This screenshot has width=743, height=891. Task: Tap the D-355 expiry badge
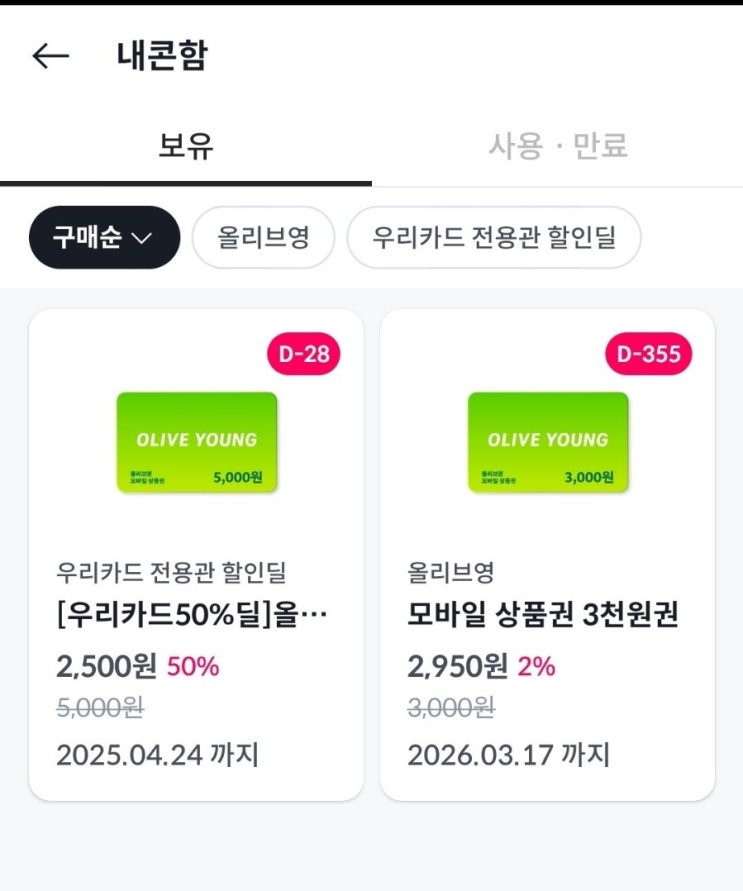[648, 354]
